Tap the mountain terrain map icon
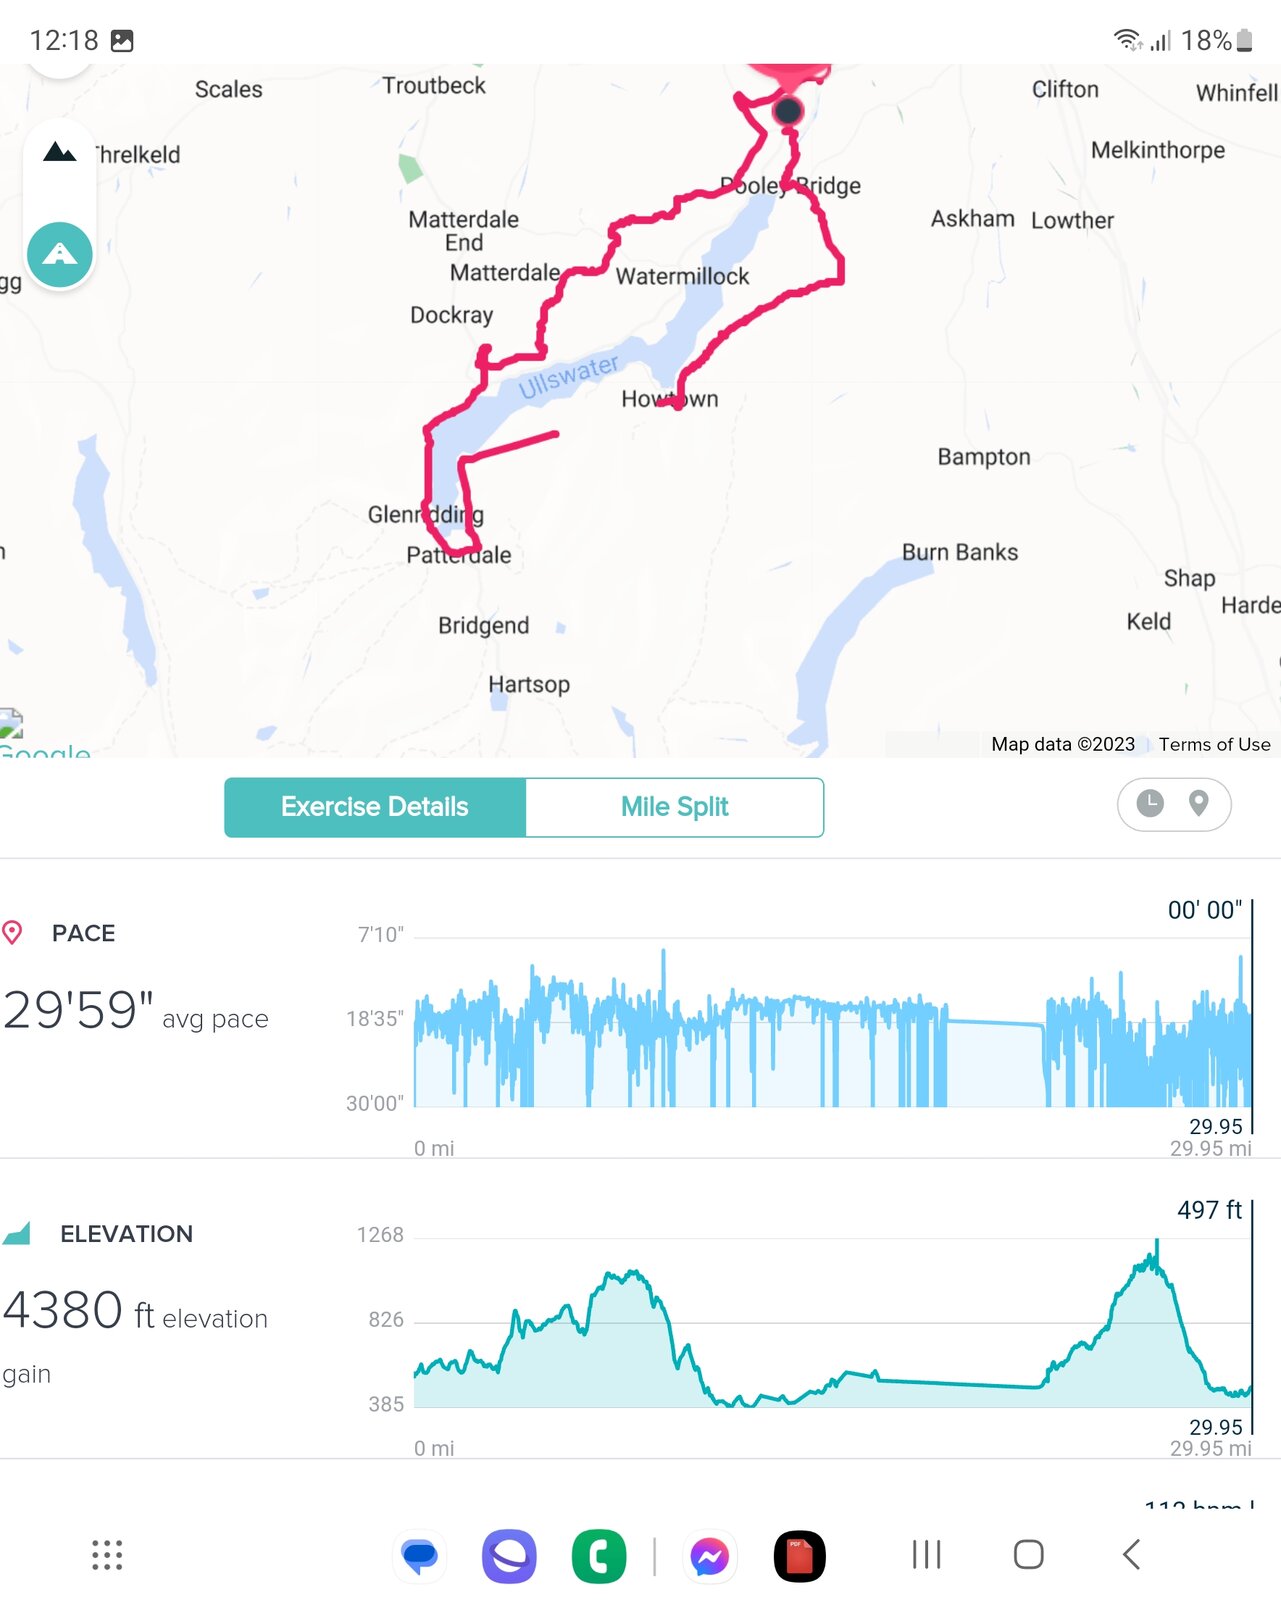This screenshot has height=1600, width=1281. (60, 152)
